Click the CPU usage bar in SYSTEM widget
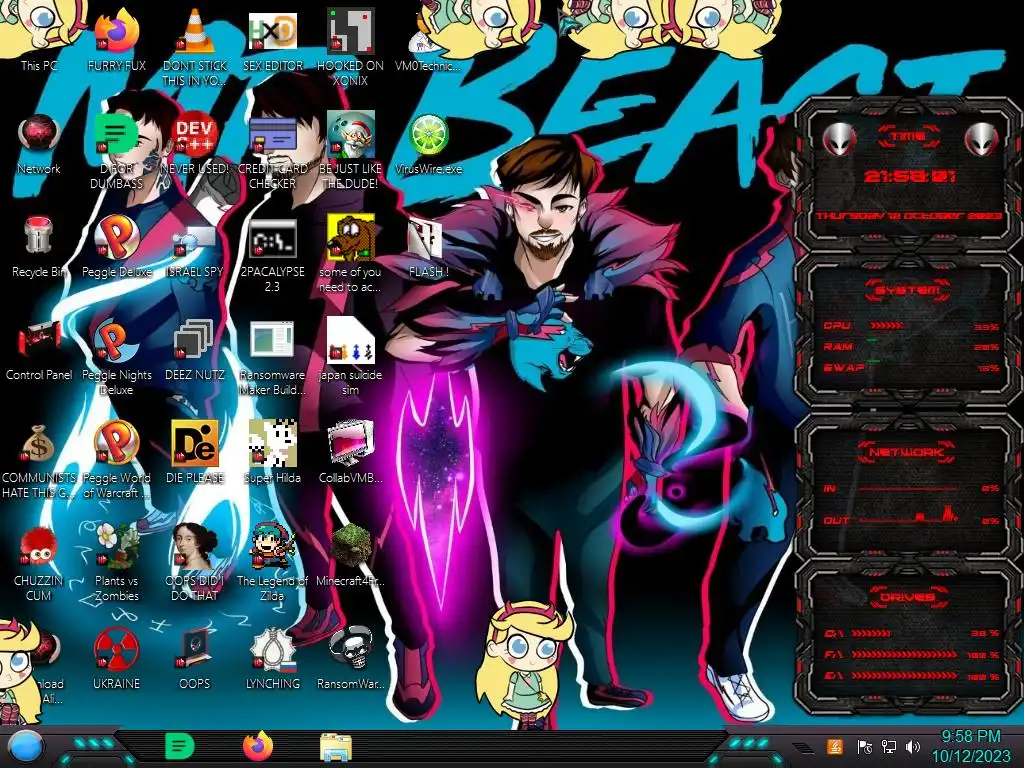Viewport: 1024px width, 768px height. (x=886, y=325)
